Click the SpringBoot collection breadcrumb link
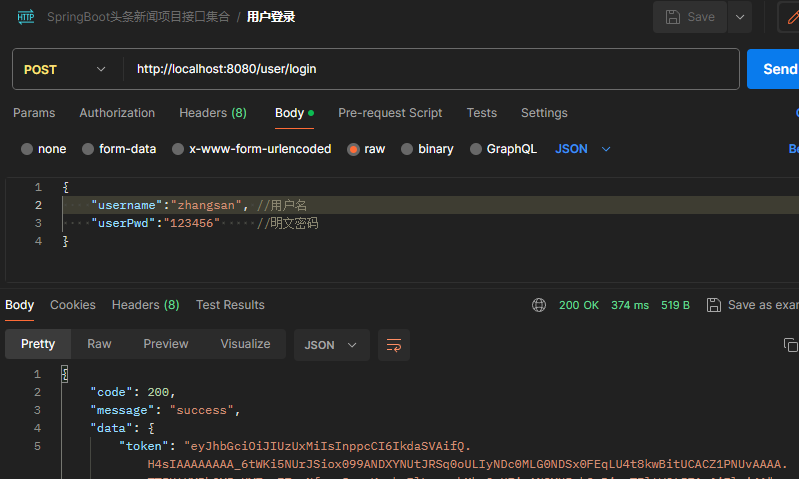799x479 pixels. tap(138, 17)
